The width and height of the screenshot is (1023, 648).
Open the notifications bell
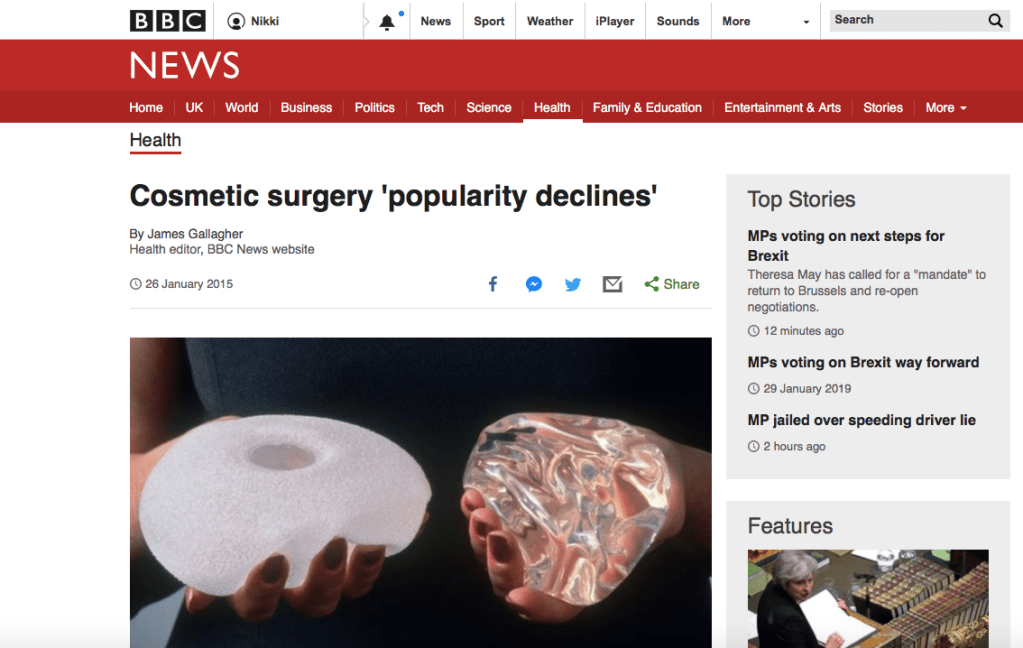[x=387, y=22]
